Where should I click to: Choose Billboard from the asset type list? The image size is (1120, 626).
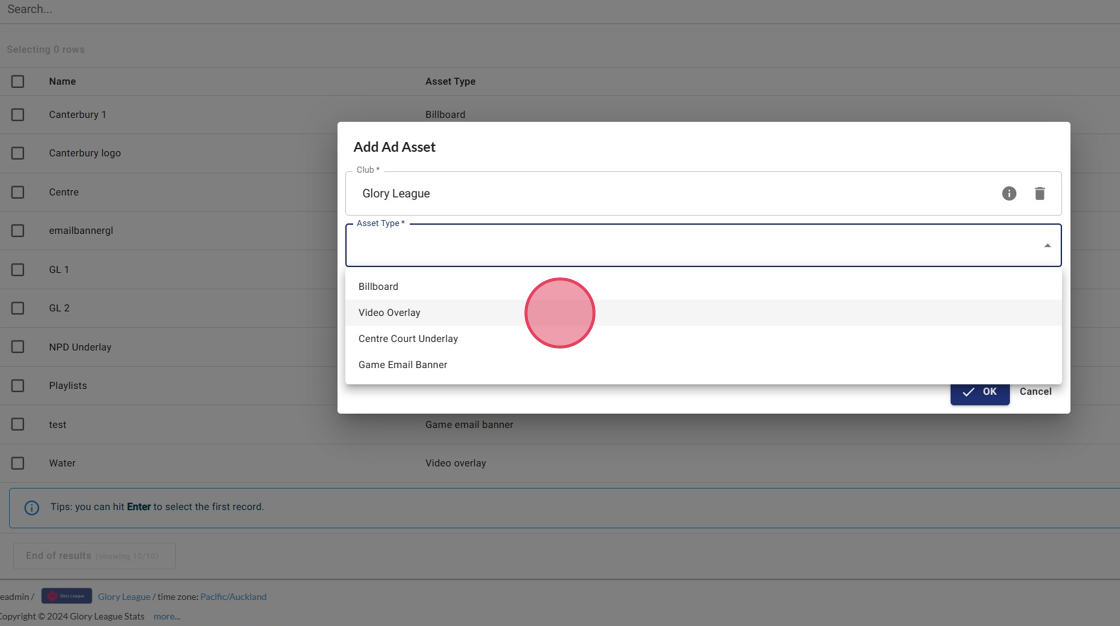coord(379,287)
